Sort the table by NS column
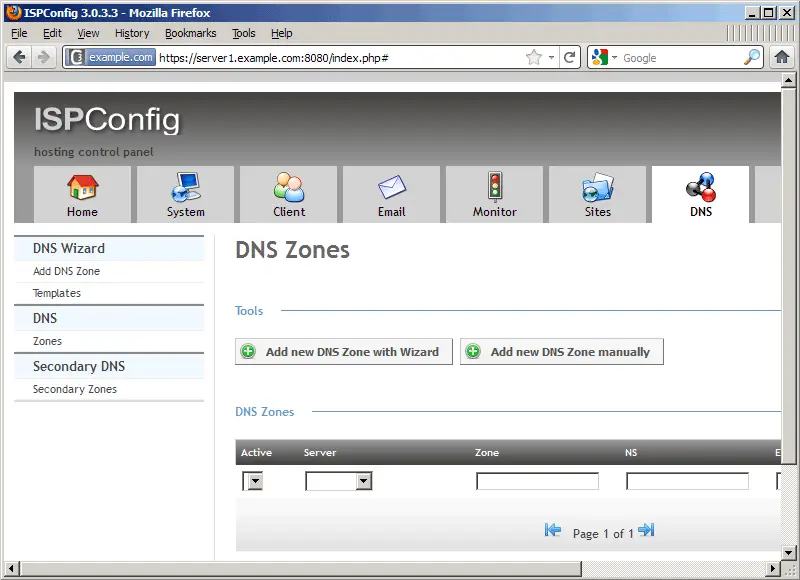 pyautogui.click(x=631, y=452)
